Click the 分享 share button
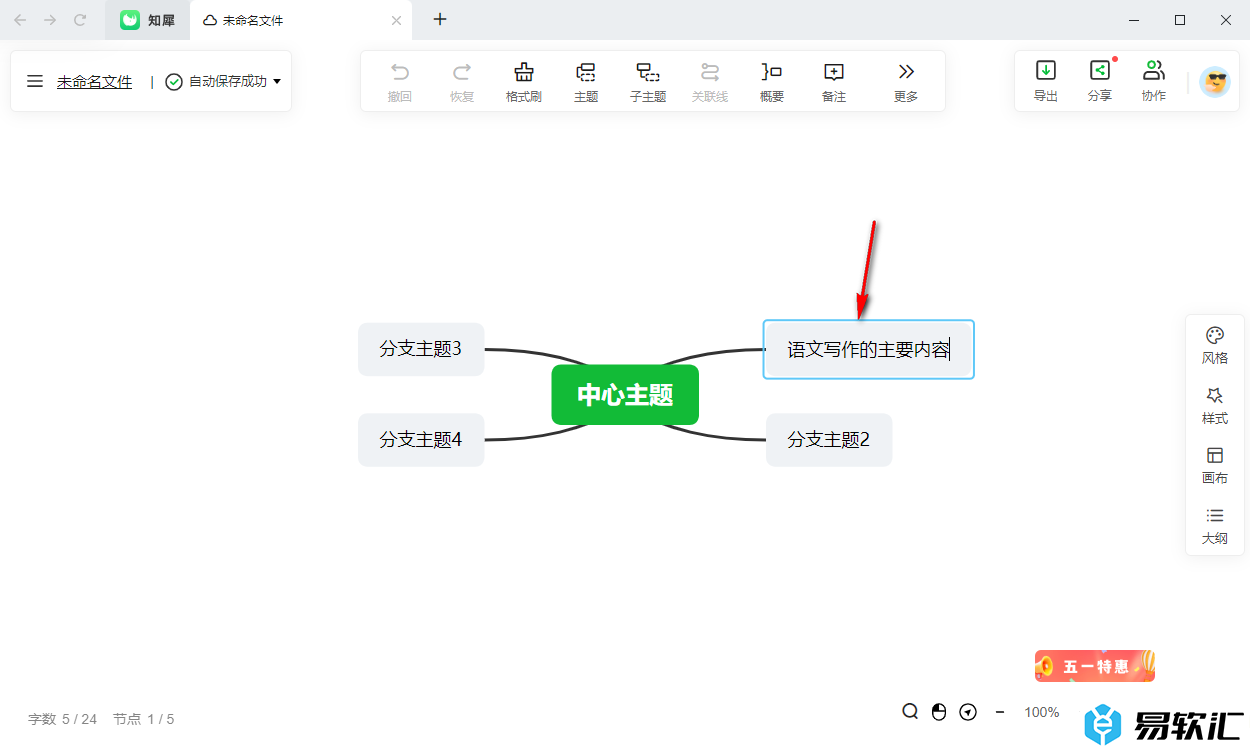Viewport: 1250px width, 750px height. [1100, 81]
